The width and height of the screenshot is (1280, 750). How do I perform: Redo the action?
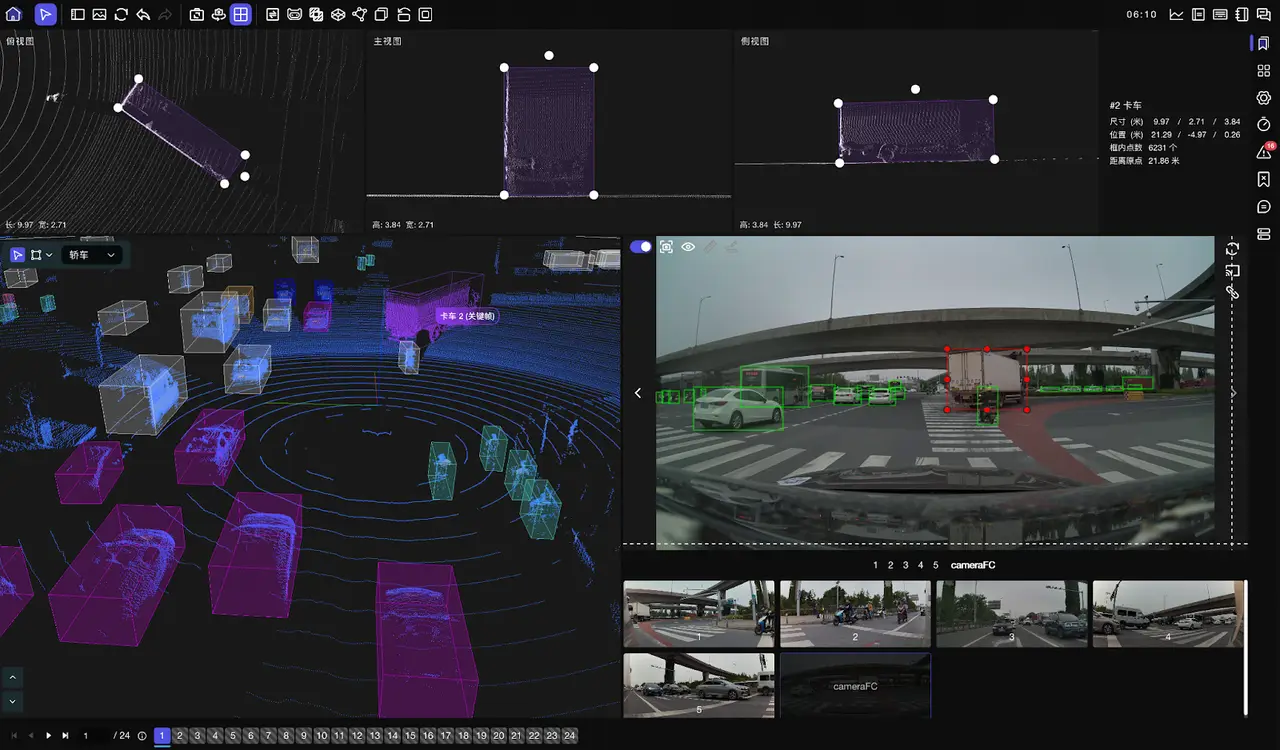165,15
